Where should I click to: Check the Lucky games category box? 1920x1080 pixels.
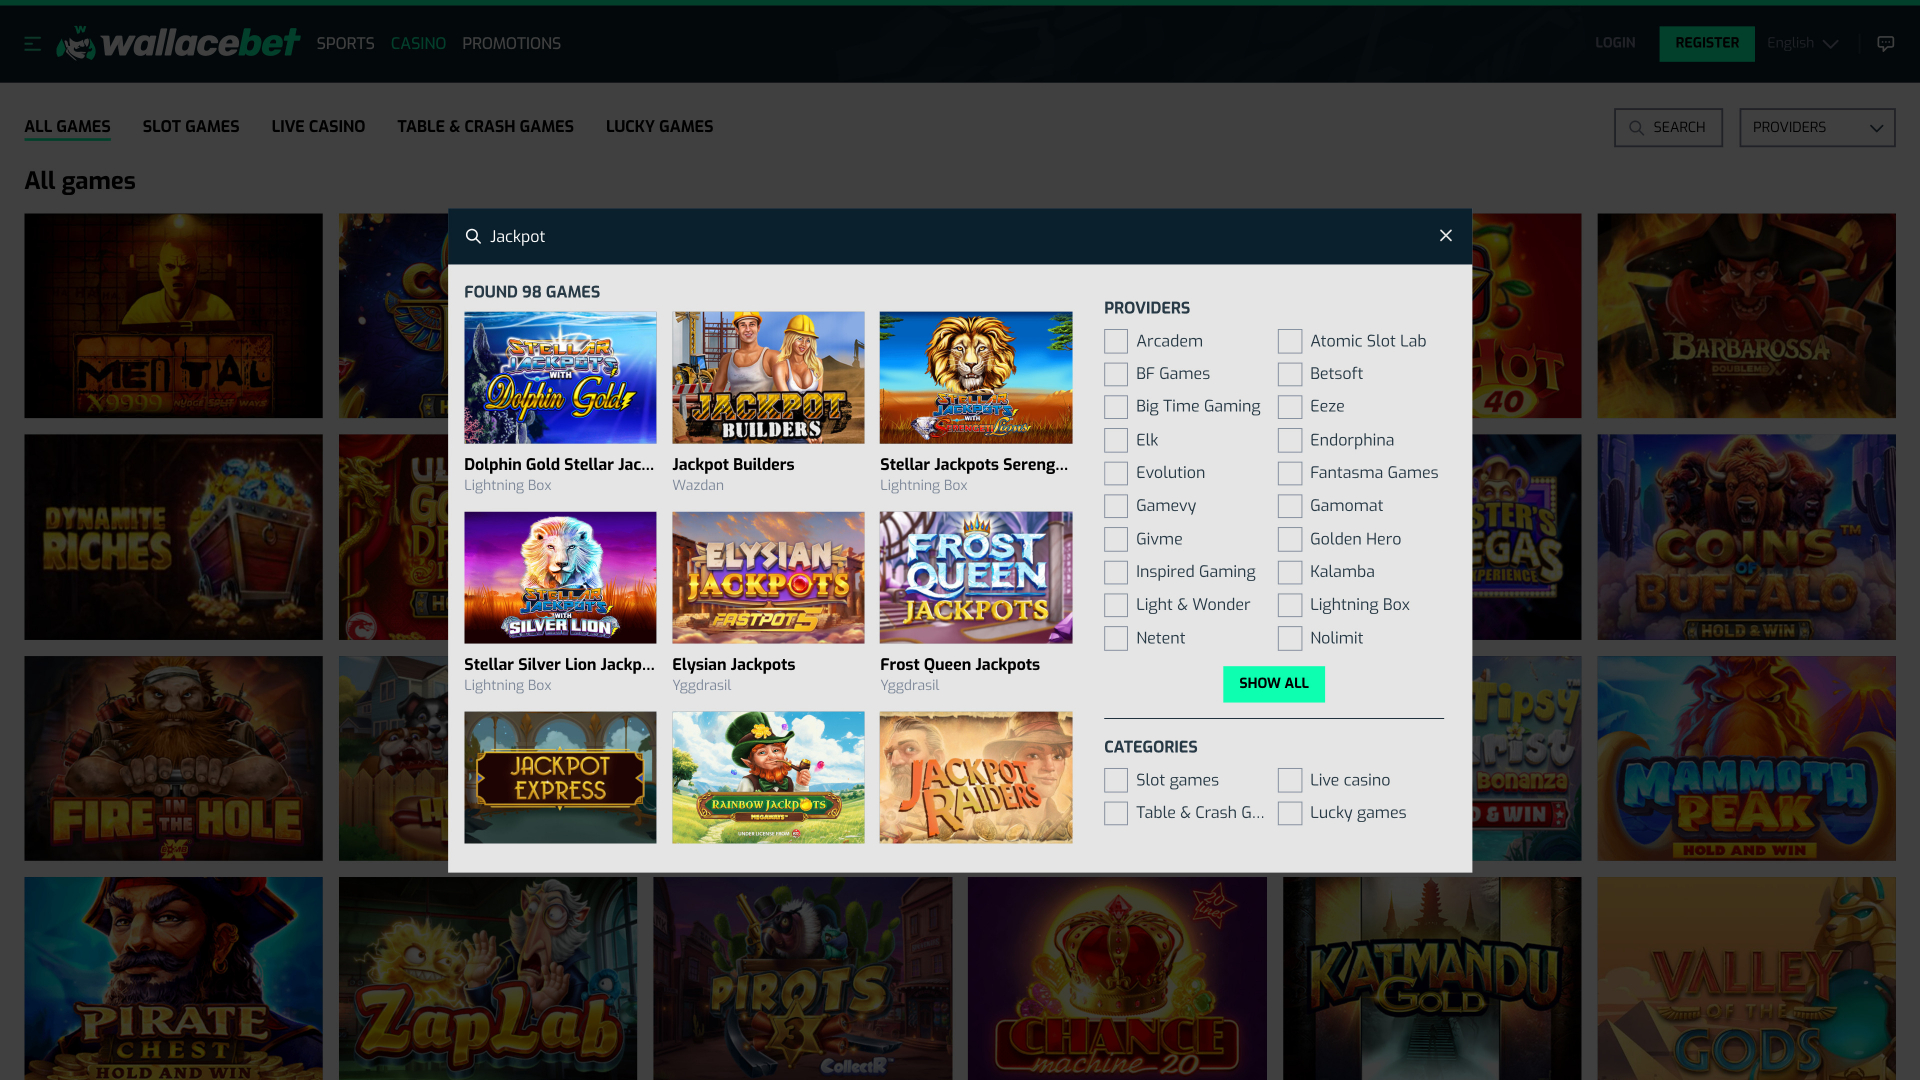[1290, 813]
